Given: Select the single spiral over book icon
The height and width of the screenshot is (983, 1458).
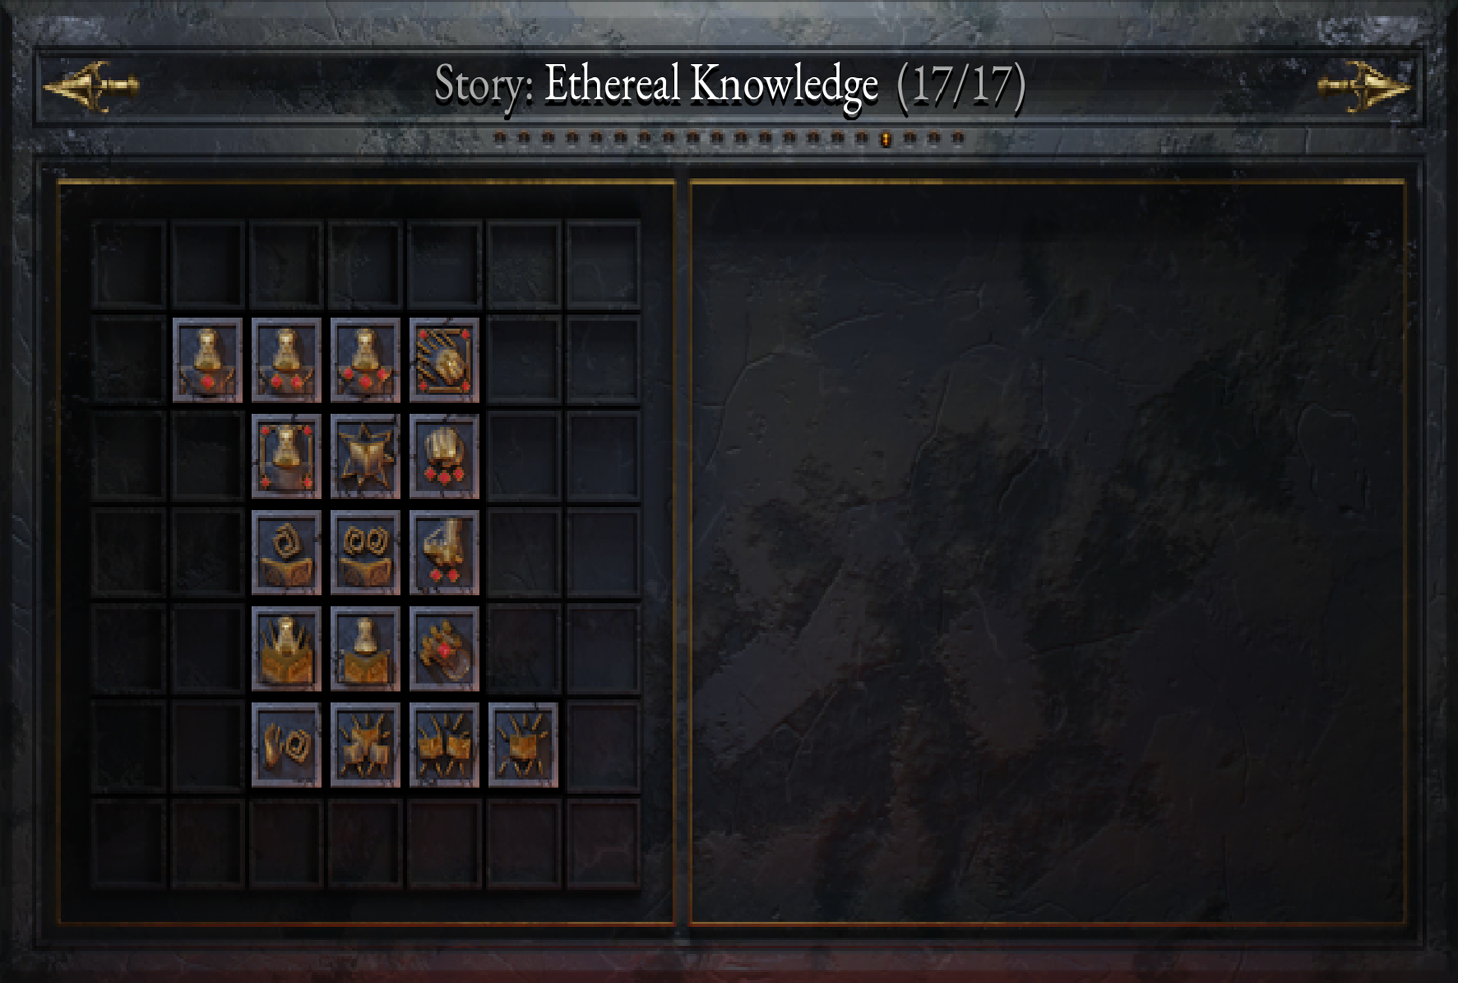Looking at the screenshot, I should [286, 552].
